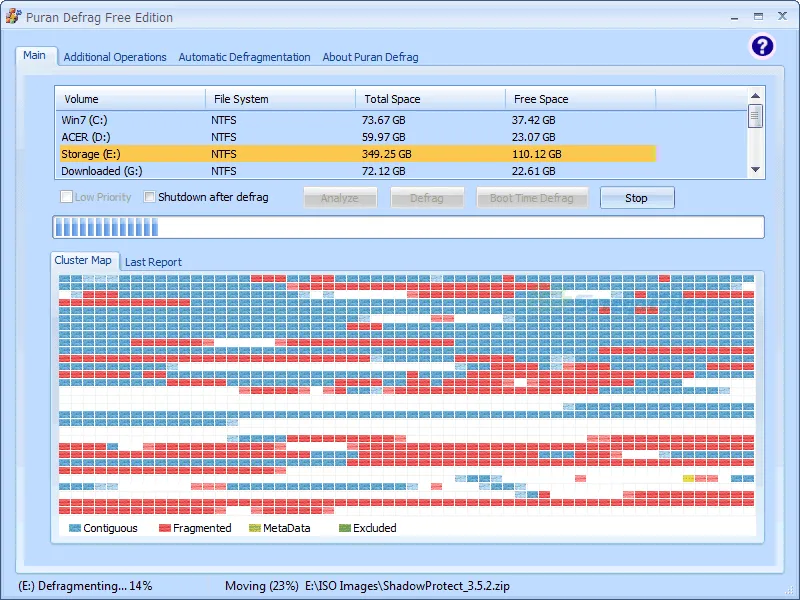Open the Automatic Defragmentation tab
This screenshot has width=800, height=600.
point(244,57)
